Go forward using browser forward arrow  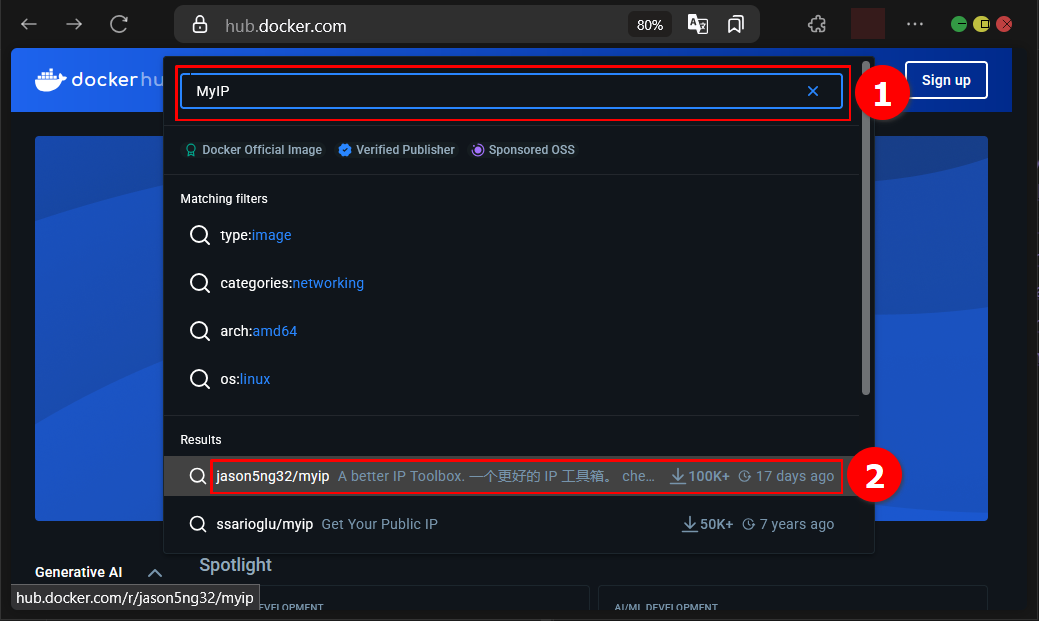coord(74,25)
